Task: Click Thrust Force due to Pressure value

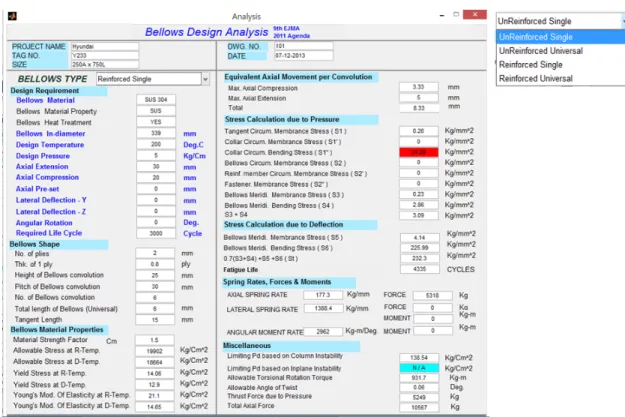Action: tap(419, 397)
